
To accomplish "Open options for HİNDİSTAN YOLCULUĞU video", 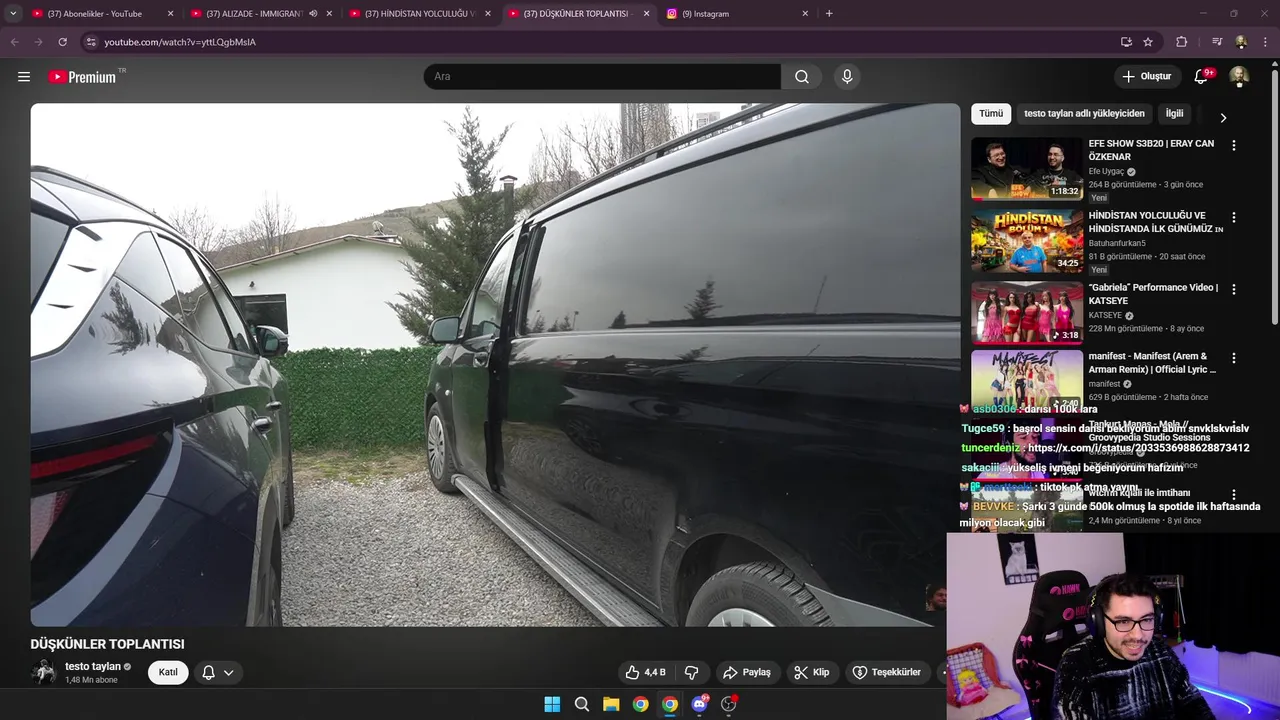I will point(1233,217).
